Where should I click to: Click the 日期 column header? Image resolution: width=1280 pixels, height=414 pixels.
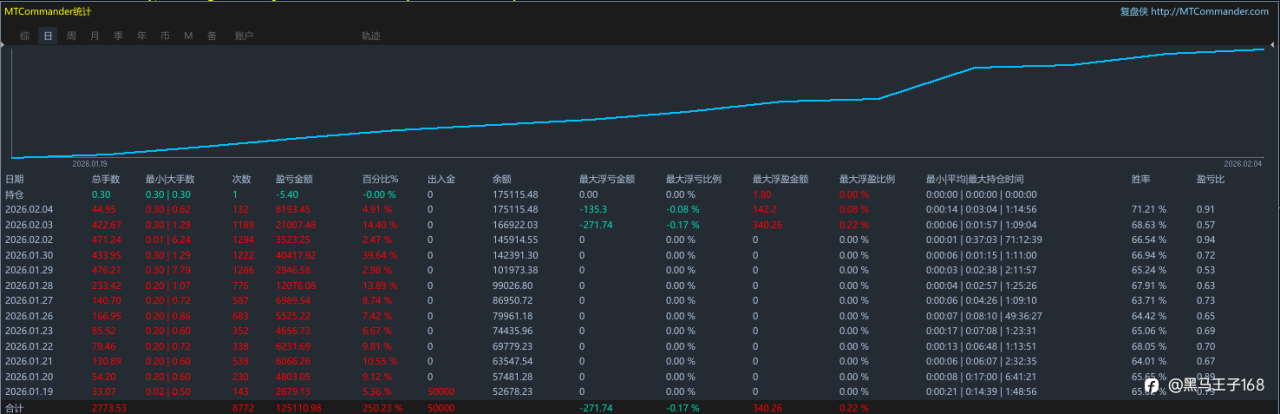(x=15, y=179)
